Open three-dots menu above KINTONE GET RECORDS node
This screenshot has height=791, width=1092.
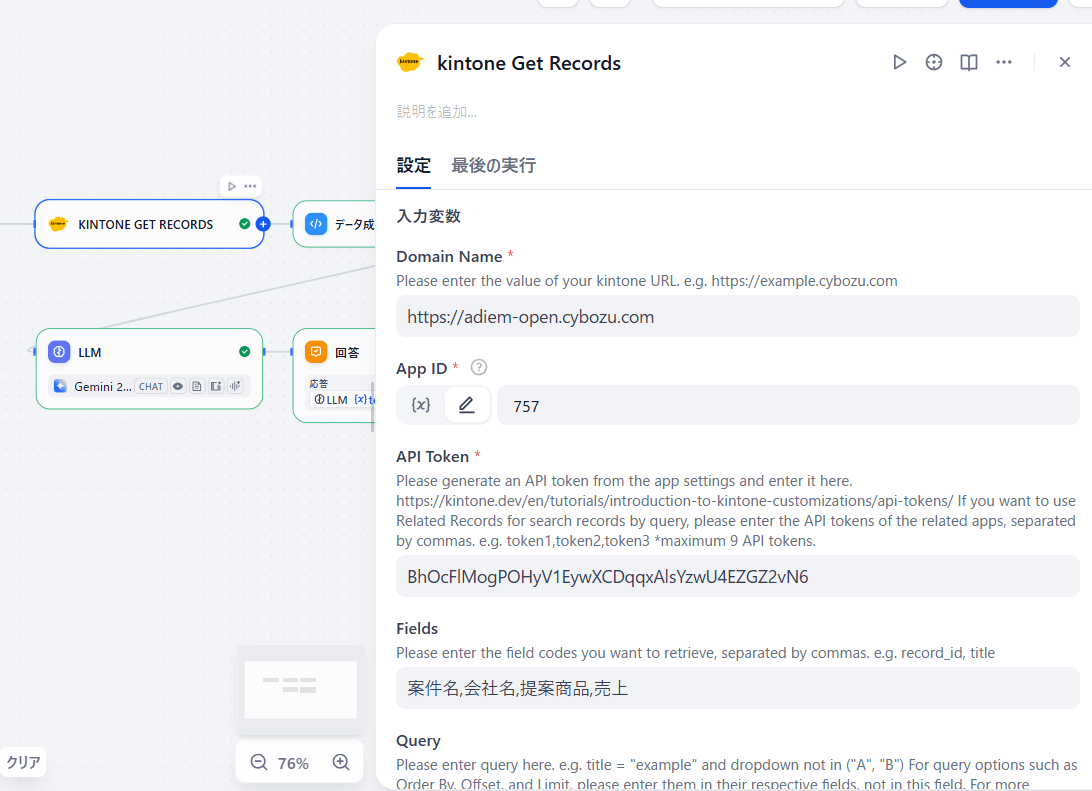250,186
